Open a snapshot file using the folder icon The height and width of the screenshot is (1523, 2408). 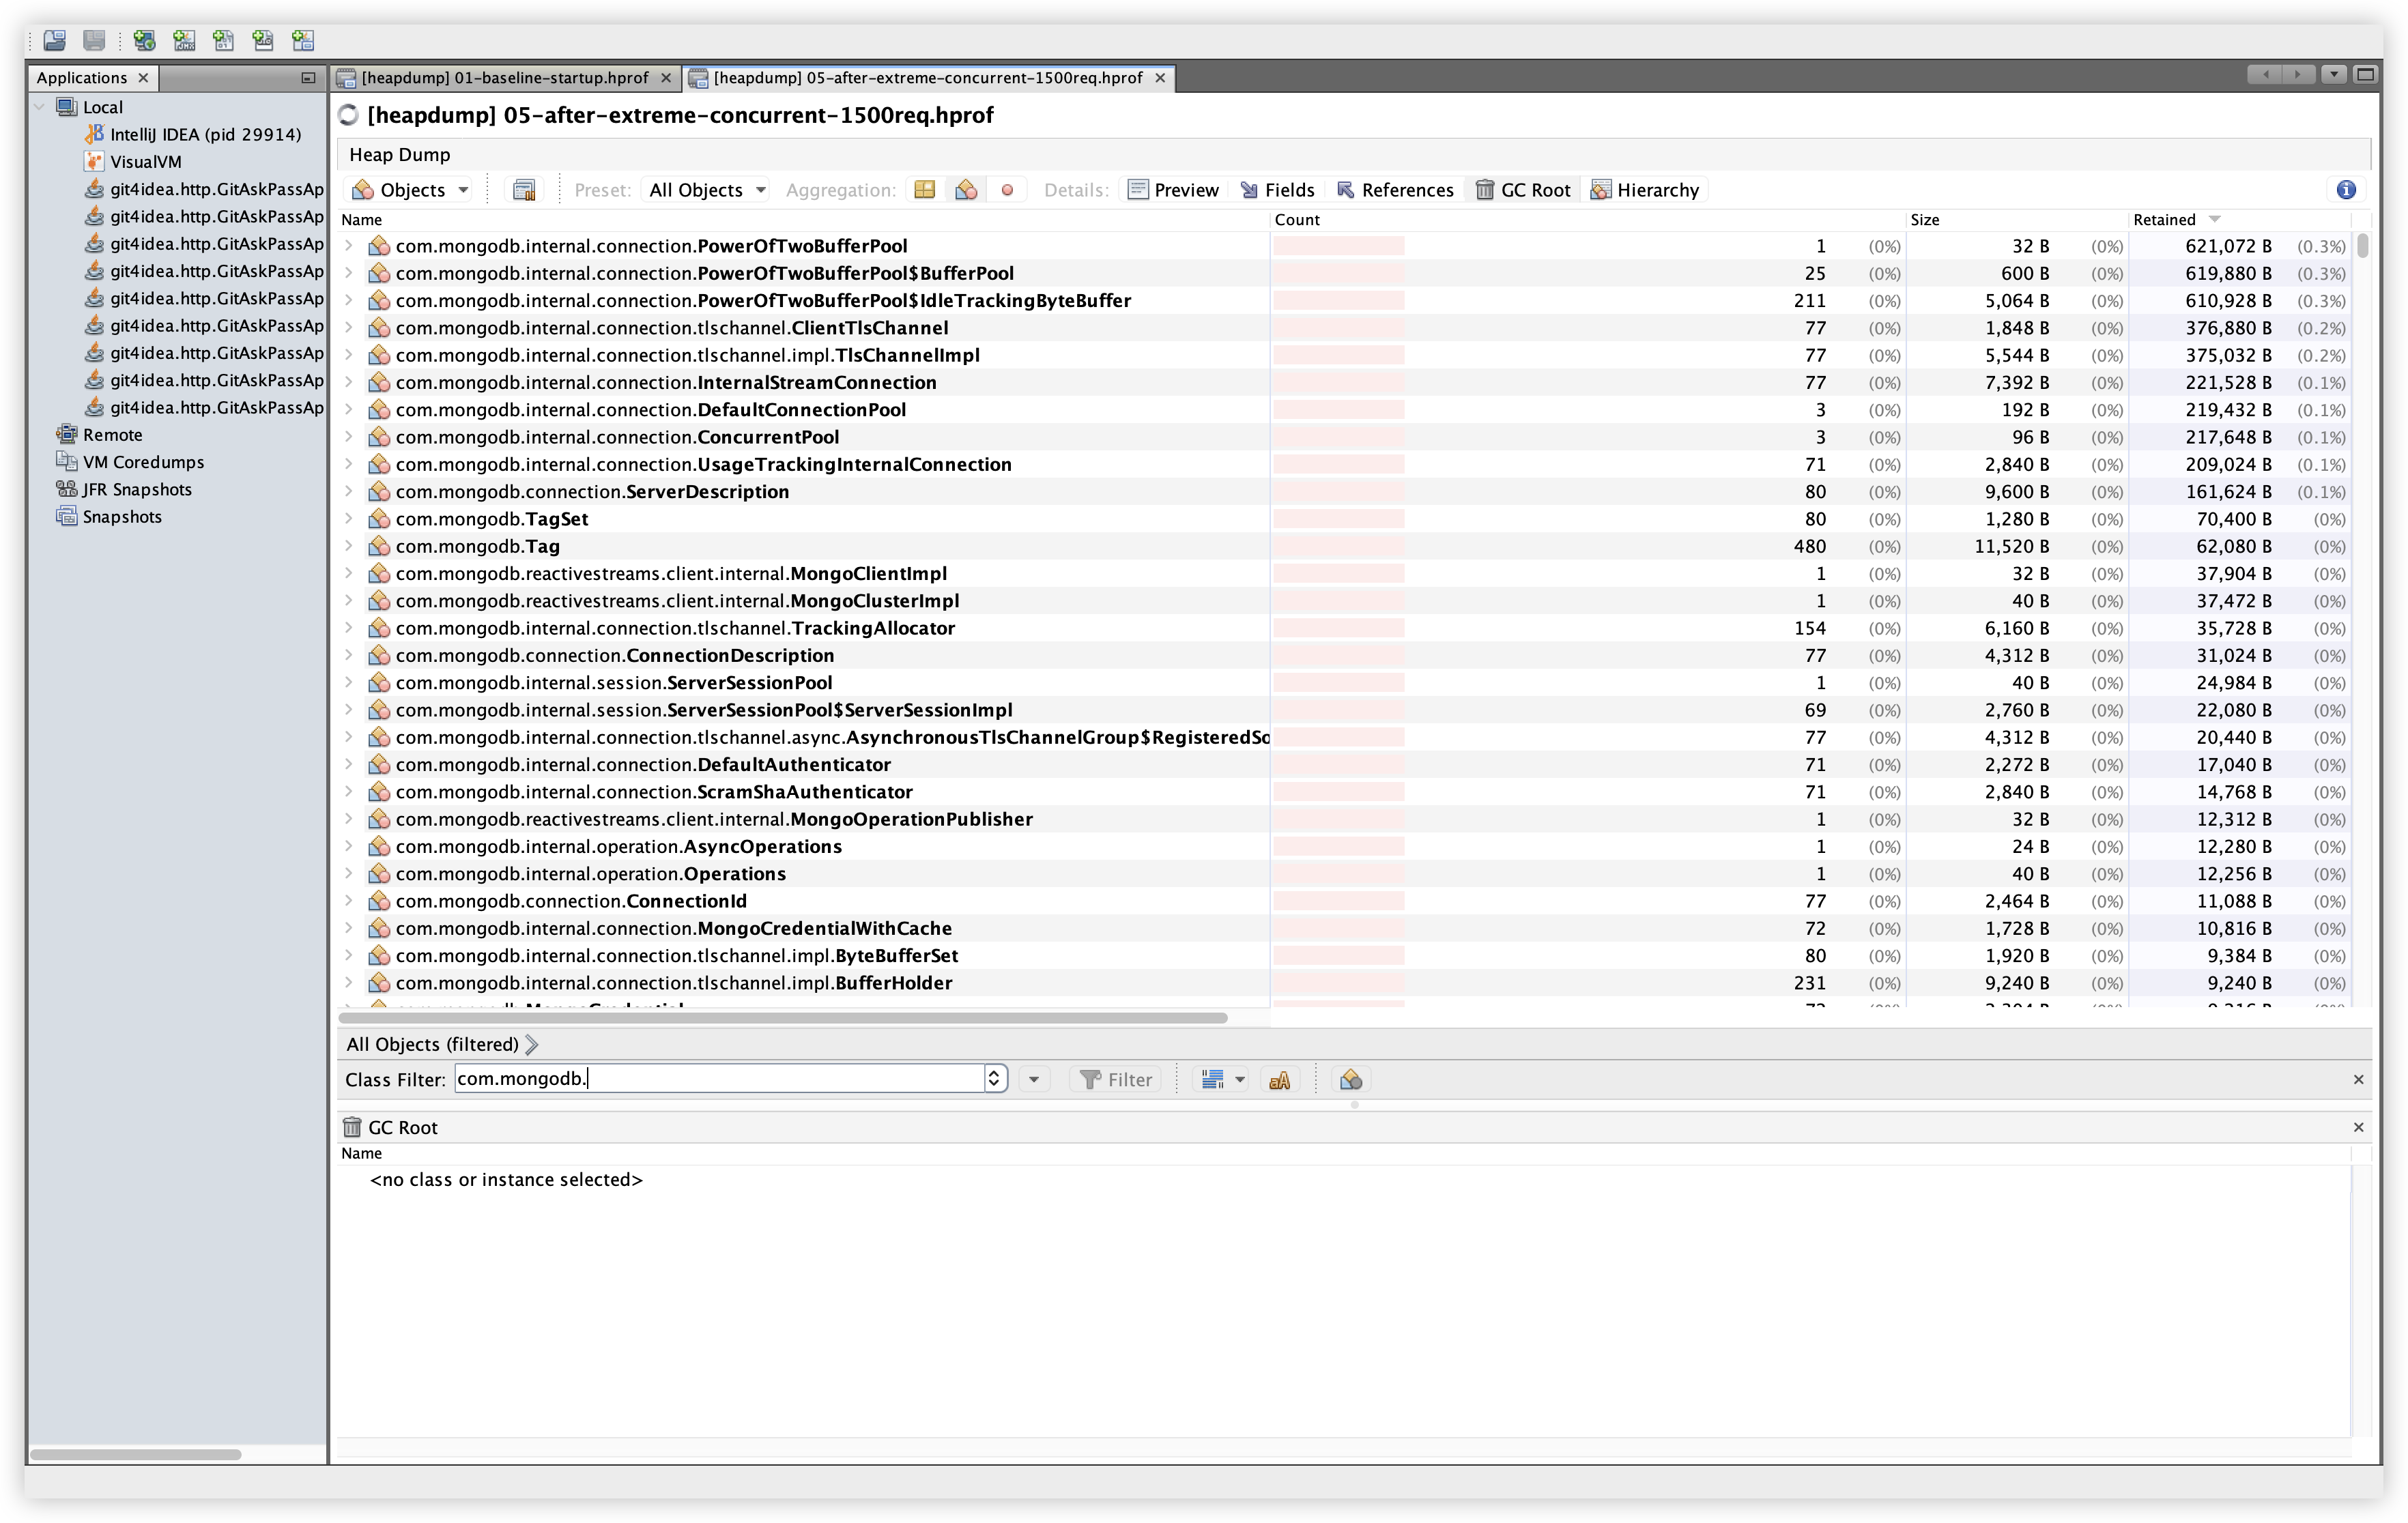[x=55, y=41]
